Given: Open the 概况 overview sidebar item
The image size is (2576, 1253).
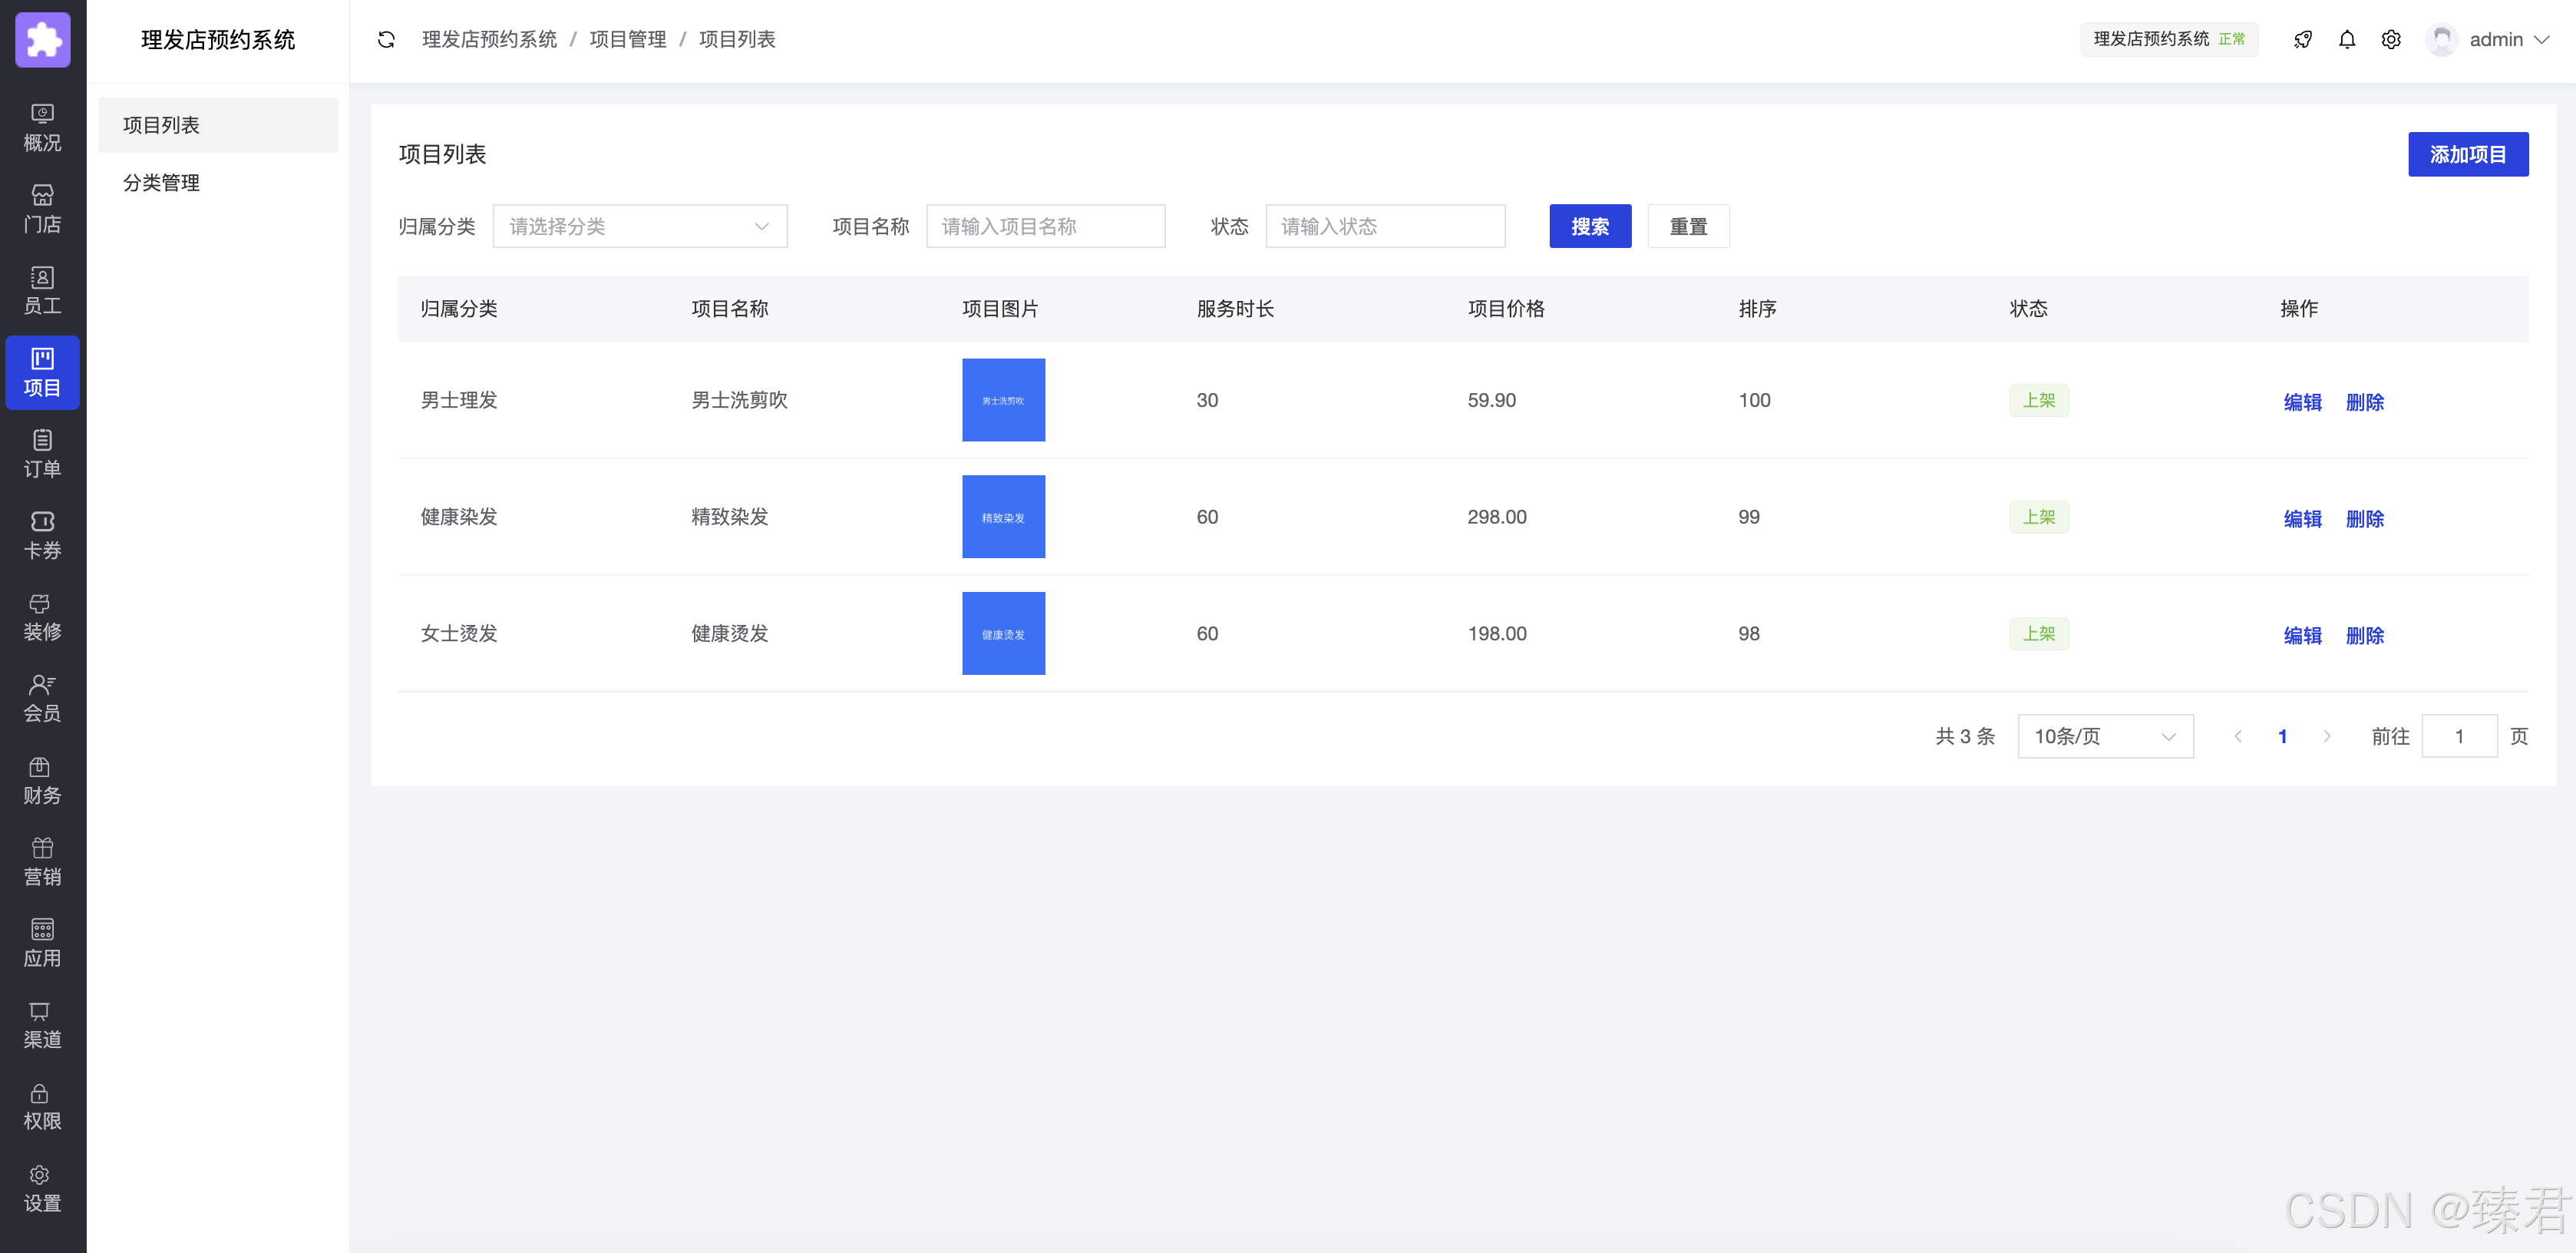Looking at the screenshot, I should coord(43,128).
